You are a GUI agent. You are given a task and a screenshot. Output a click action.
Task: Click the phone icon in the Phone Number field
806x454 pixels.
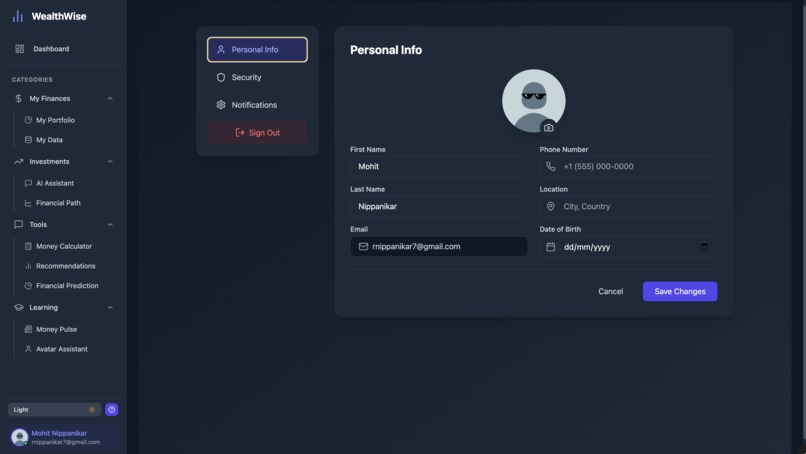pos(551,167)
